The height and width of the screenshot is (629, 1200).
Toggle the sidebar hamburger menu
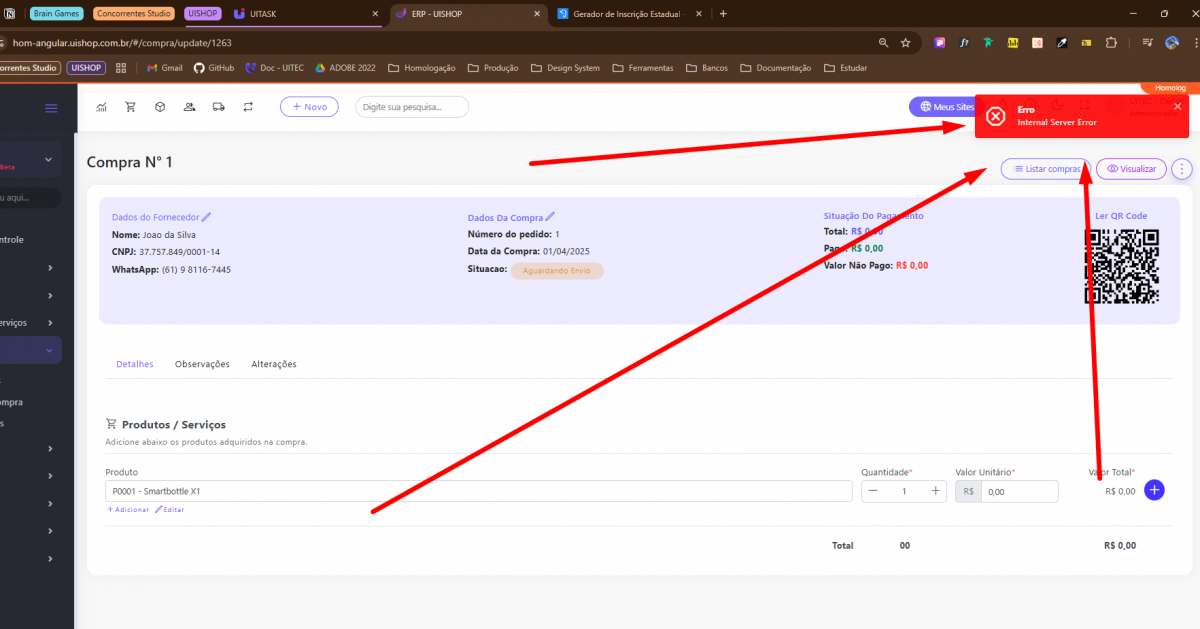pyautogui.click(x=51, y=108)
